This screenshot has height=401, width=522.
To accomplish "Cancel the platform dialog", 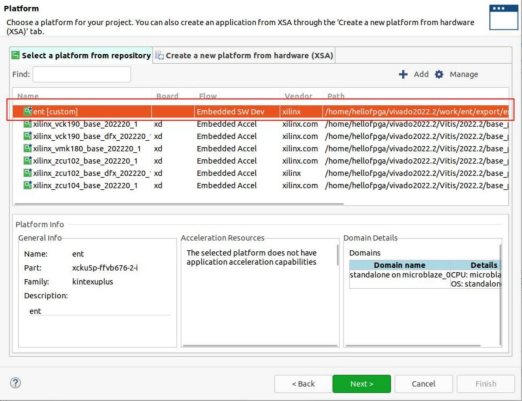I will 423,384.
